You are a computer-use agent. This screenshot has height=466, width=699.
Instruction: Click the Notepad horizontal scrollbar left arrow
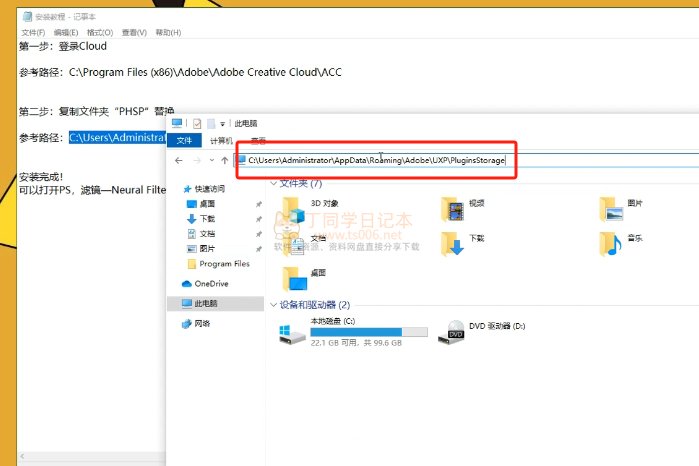pos(22,456)
